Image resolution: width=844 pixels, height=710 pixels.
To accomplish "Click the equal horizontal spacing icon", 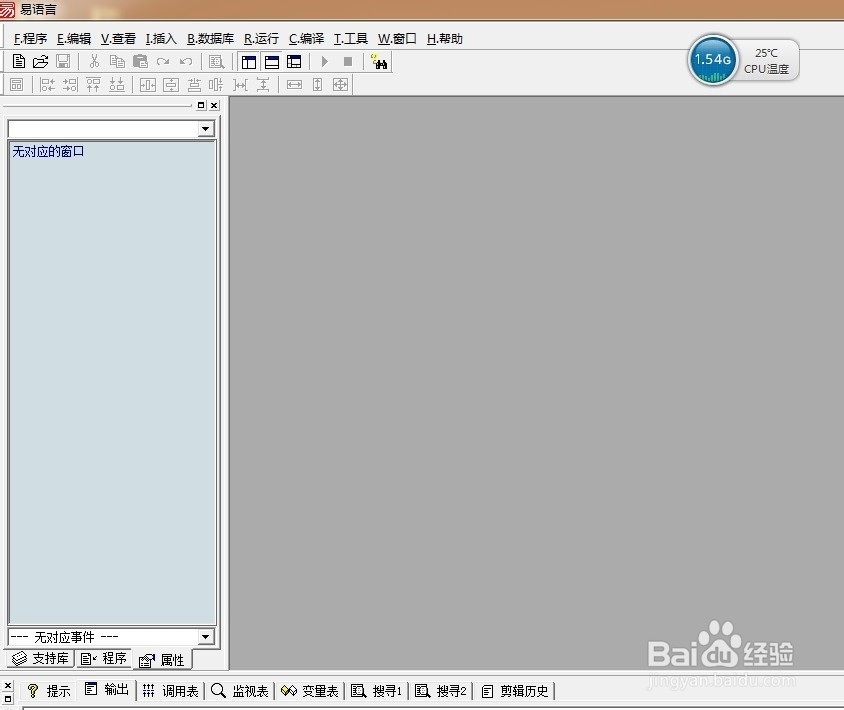I will [240, 85].
